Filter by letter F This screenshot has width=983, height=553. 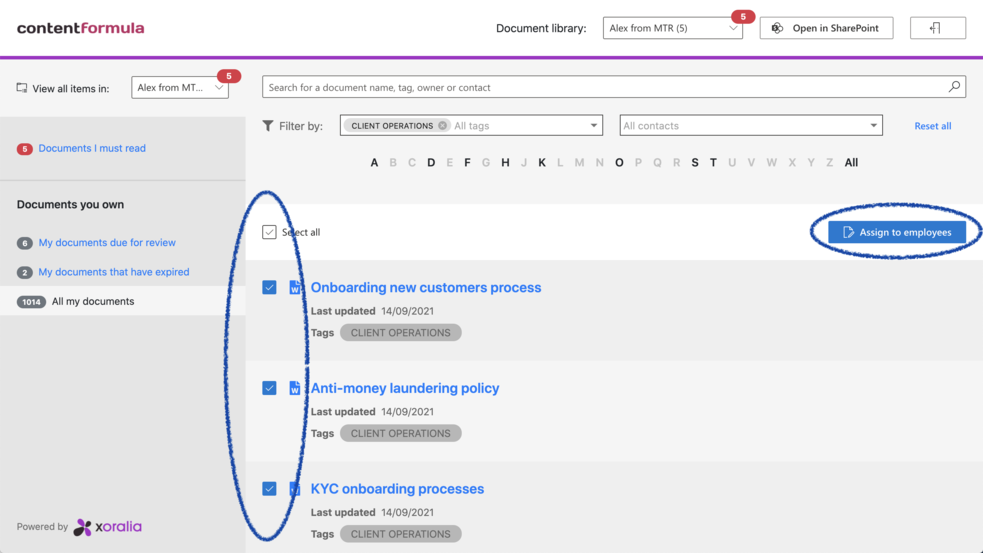tap(467, 163)
